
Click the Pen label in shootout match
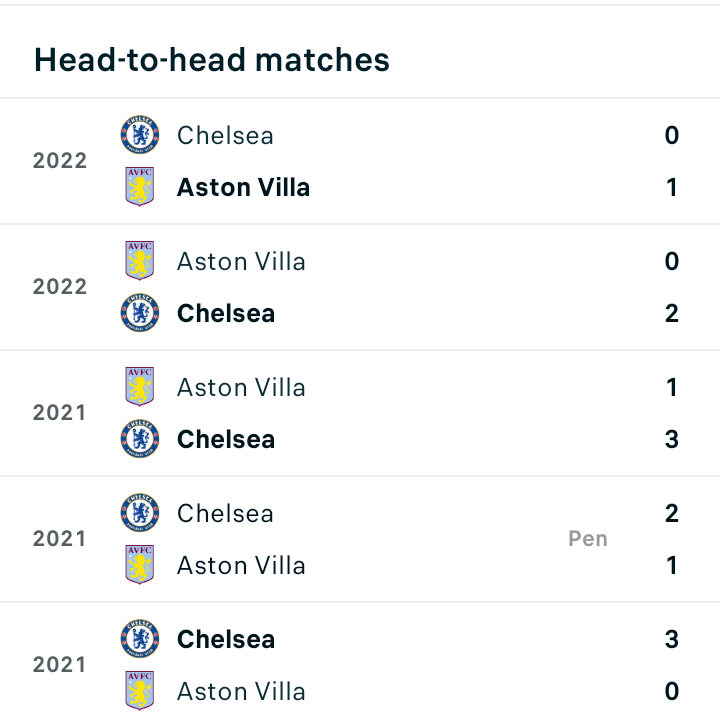(588, 539)
